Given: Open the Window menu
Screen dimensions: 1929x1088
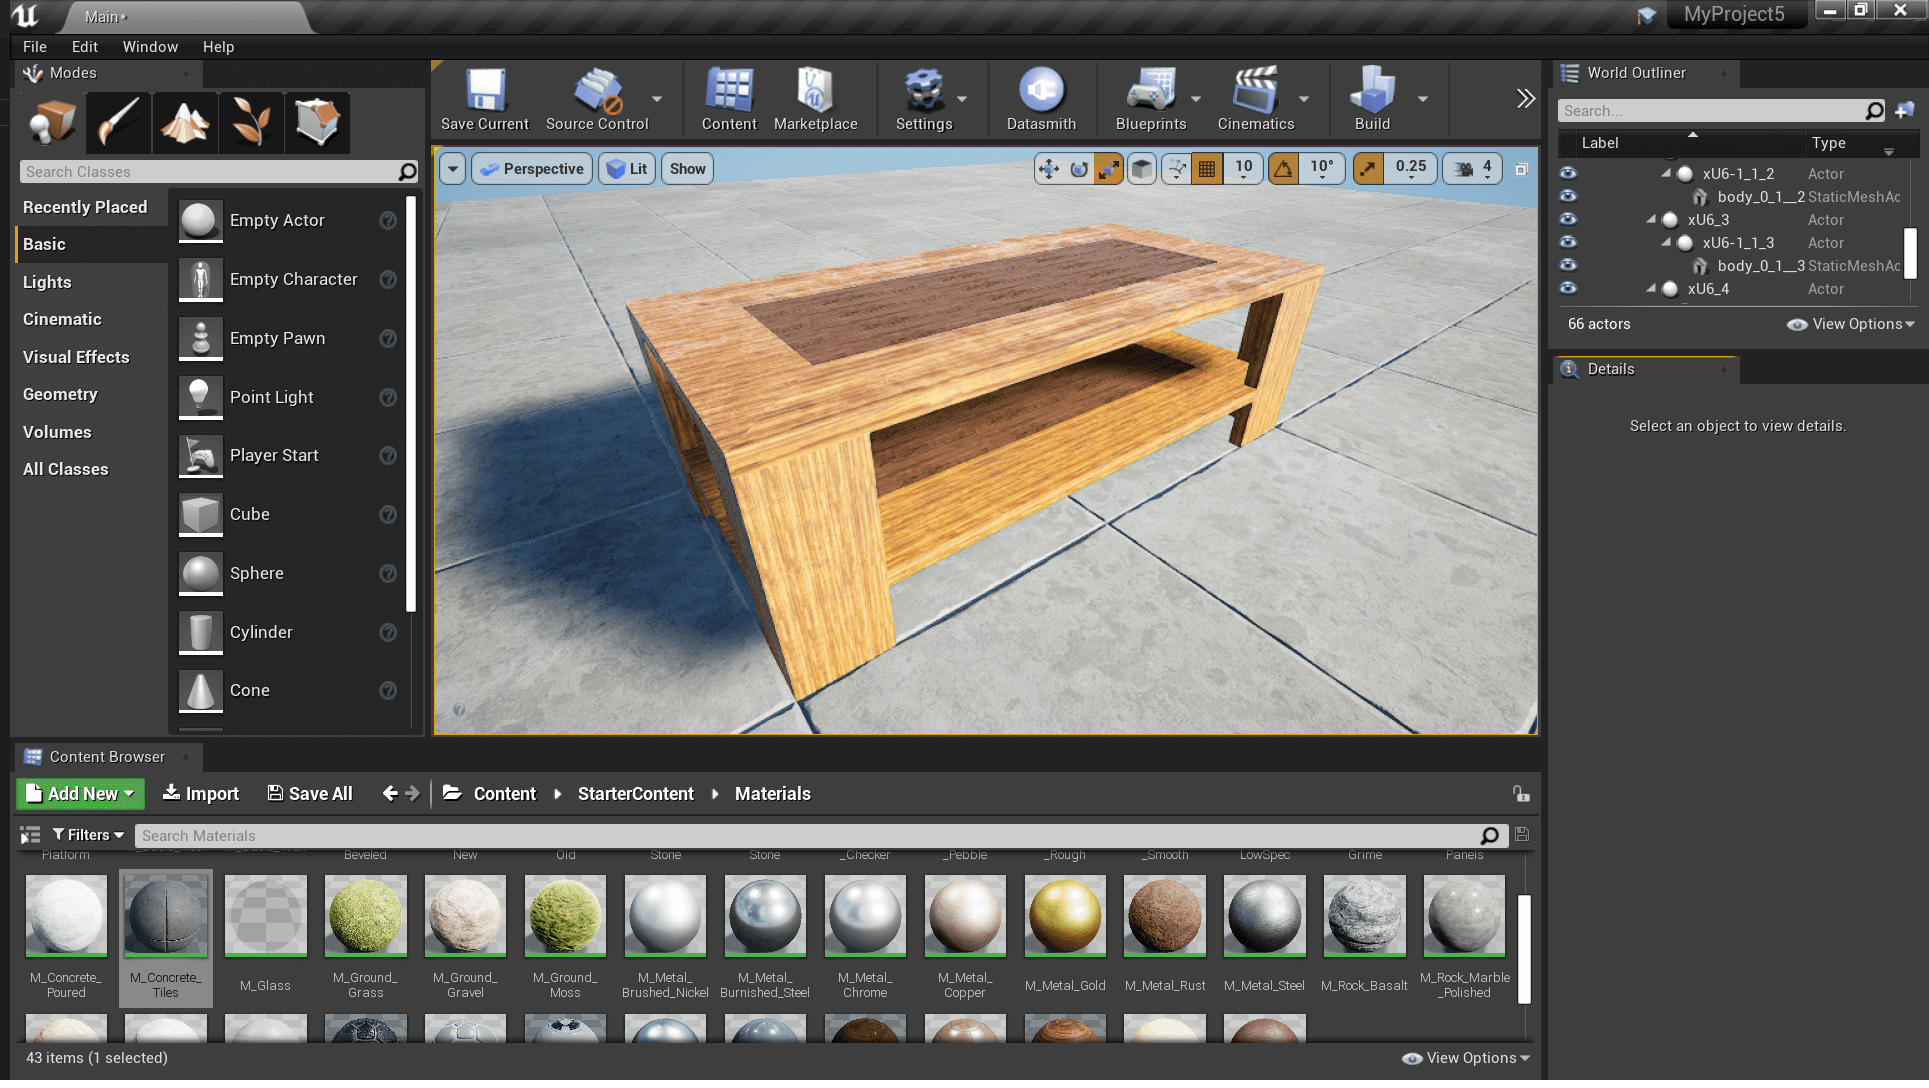Looking at the screenshot, I should coord(148,48).
